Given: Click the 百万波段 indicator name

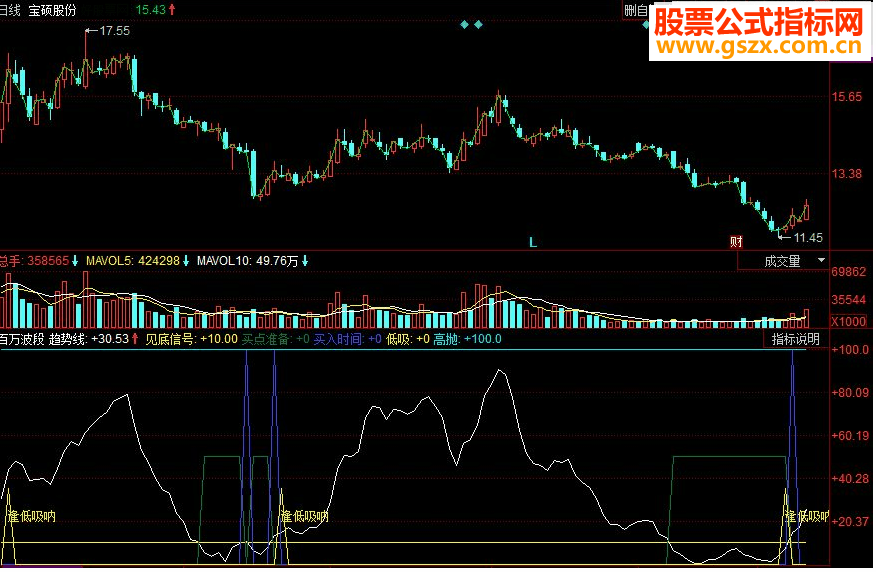Looking at the screenshot, I should [20, 339].
